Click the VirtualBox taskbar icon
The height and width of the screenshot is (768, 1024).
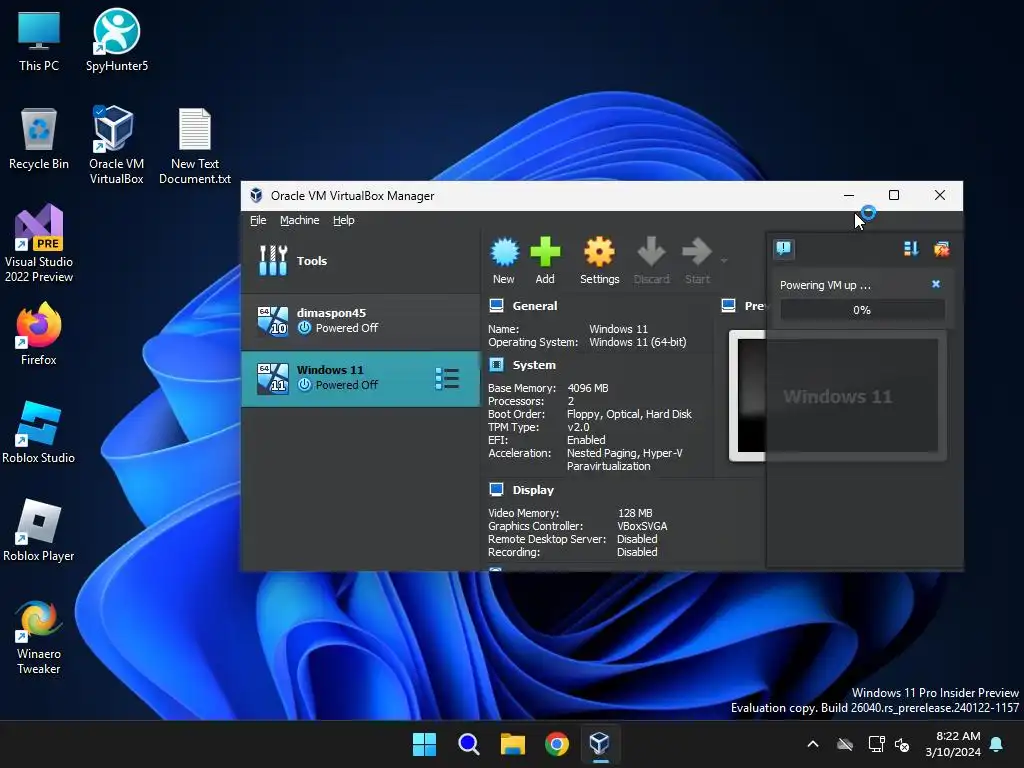[600, 744]
